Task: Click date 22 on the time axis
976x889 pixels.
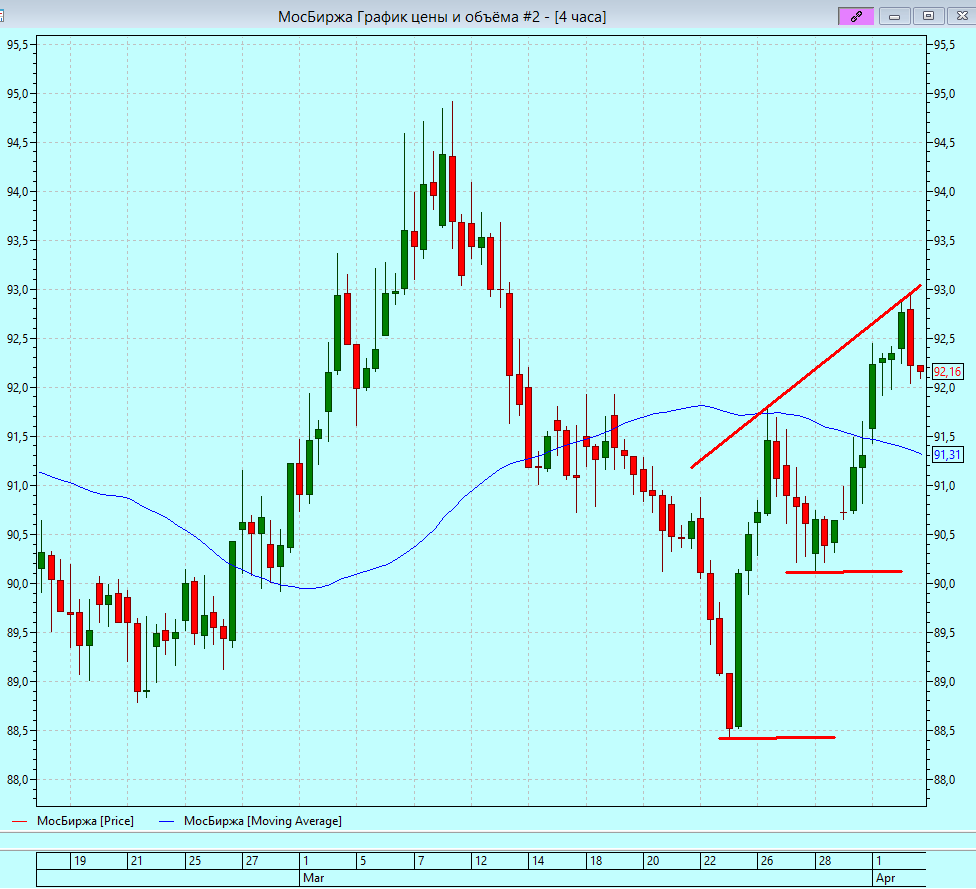Action: [710, 861]
